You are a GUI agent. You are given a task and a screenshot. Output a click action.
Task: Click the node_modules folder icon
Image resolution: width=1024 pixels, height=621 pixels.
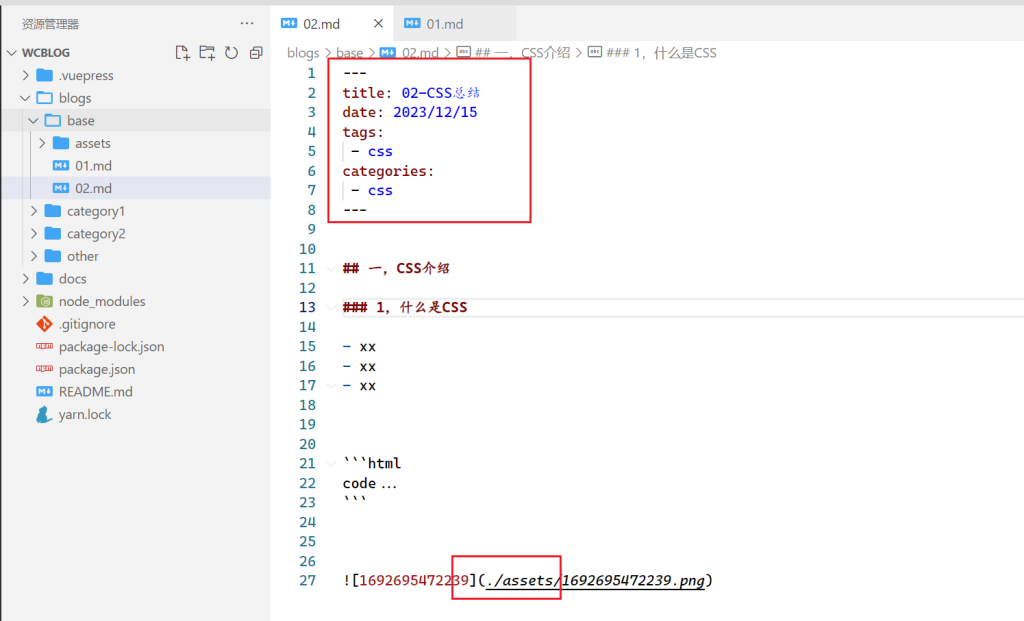click(44, 301)
